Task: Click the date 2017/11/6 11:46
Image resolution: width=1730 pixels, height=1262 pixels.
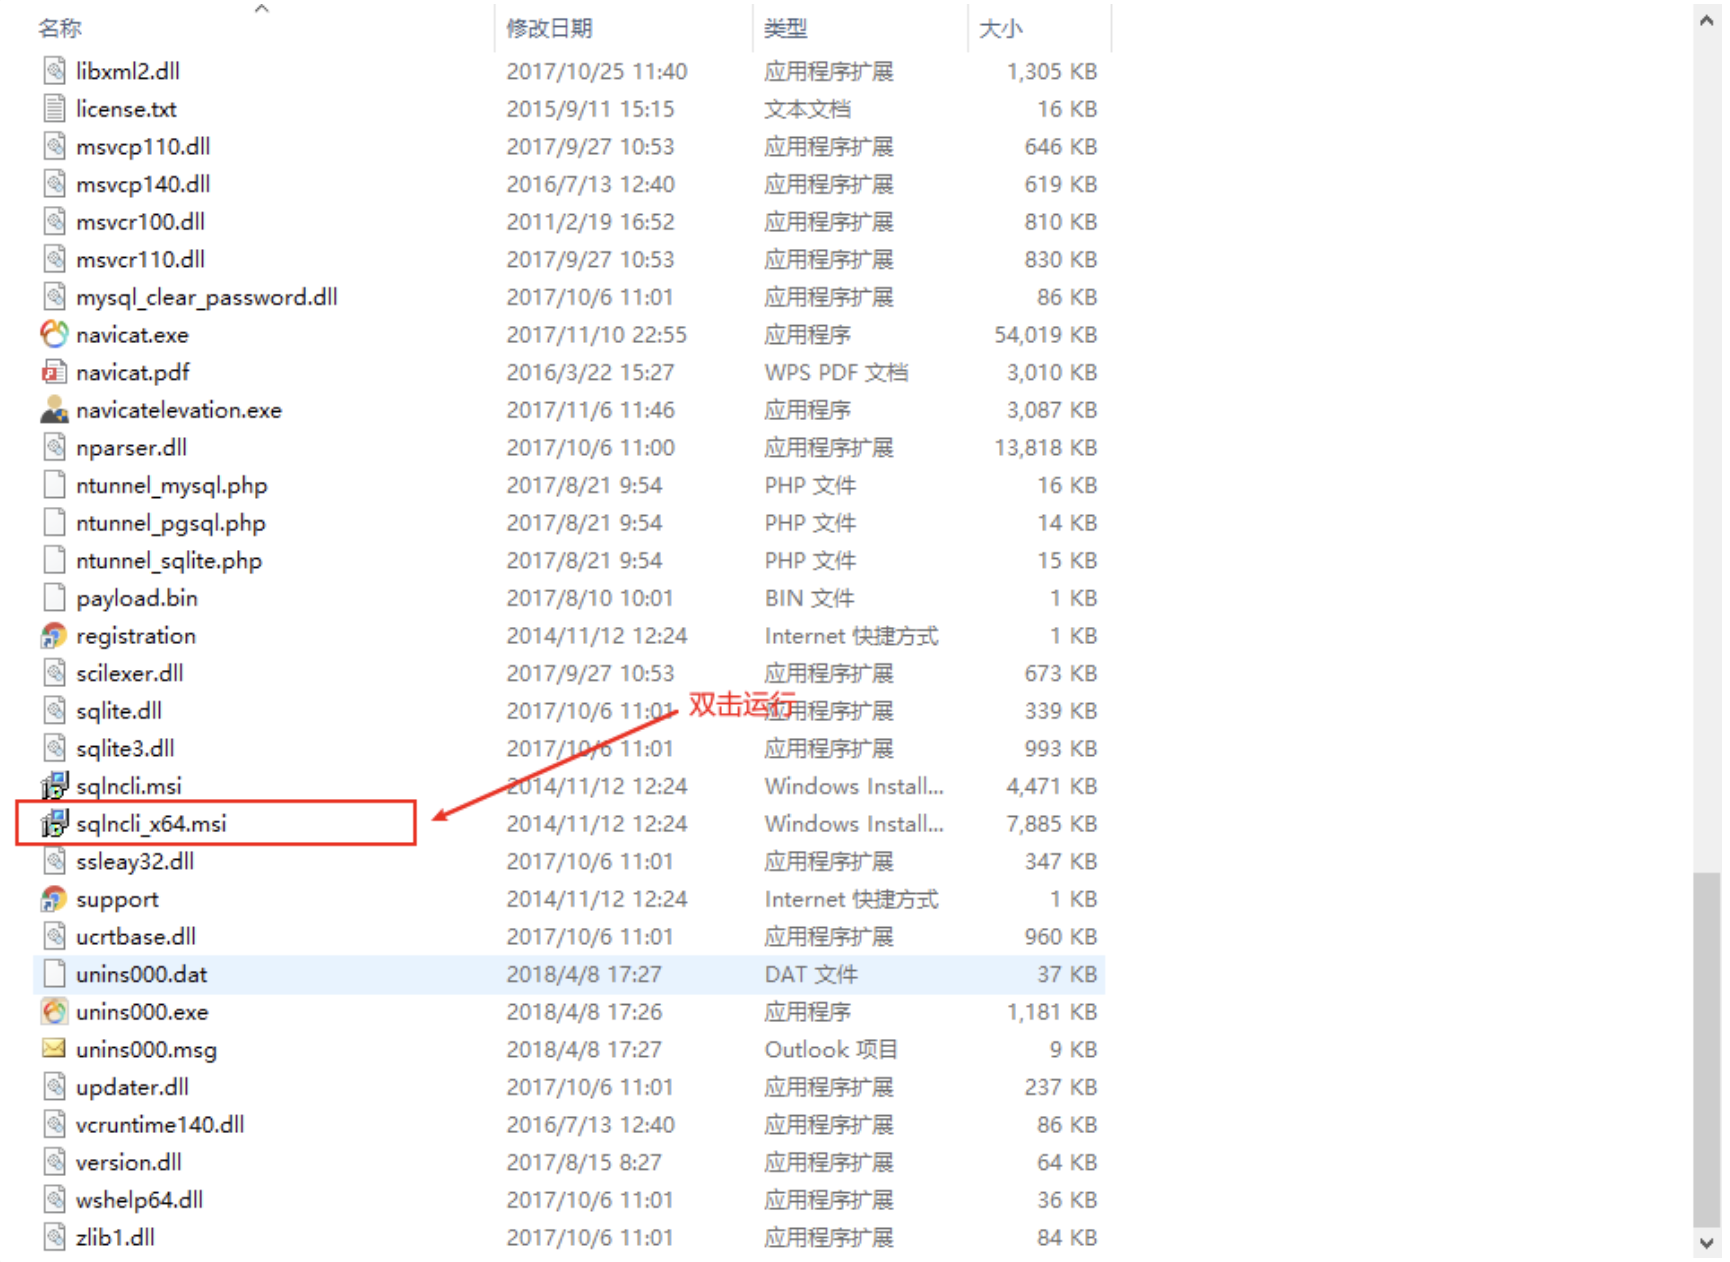Action: [x=590, y=410]
